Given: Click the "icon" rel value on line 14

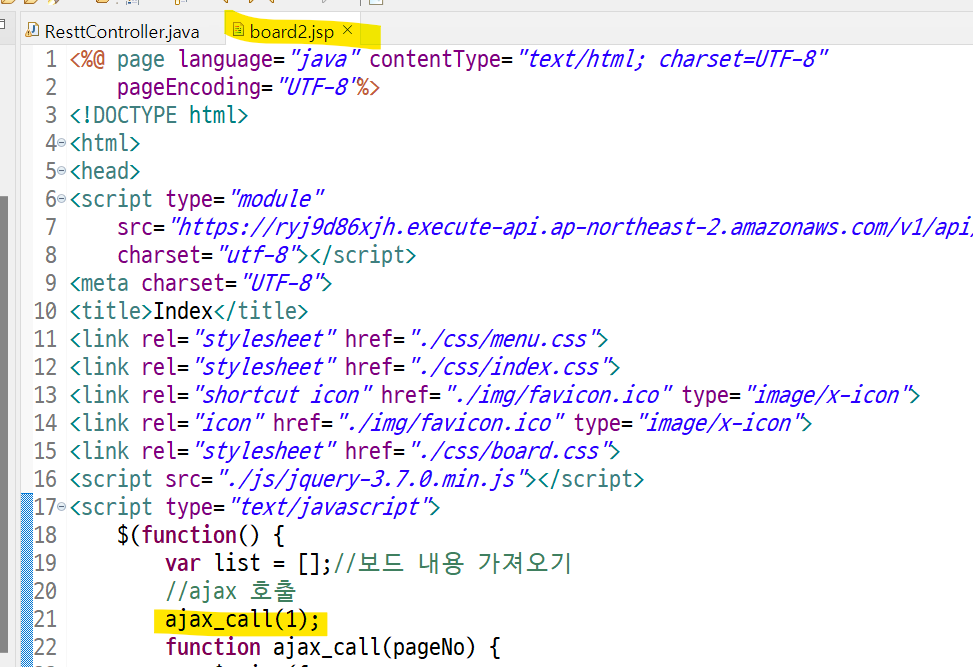Looking at the screenshot, I should pyautogui.click(x=229, y=423).
